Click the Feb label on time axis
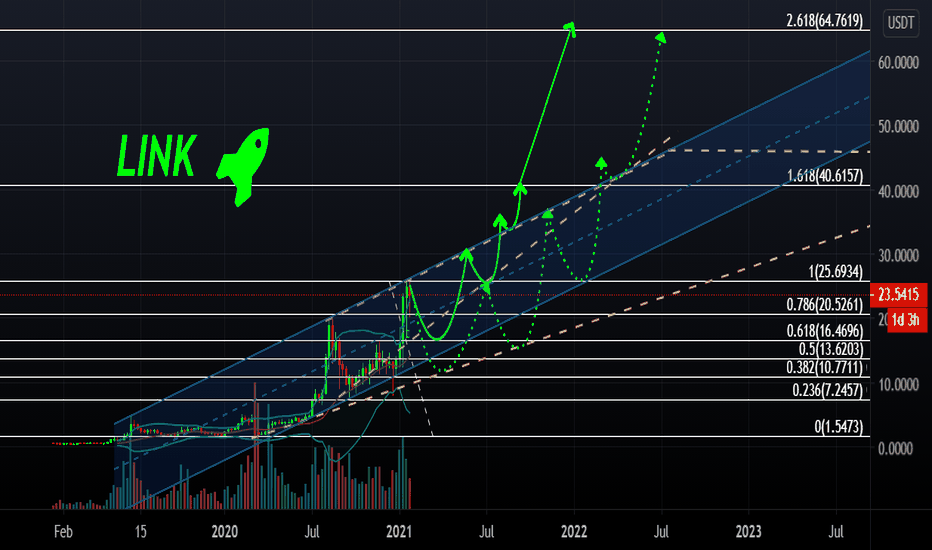 point(63,532)
